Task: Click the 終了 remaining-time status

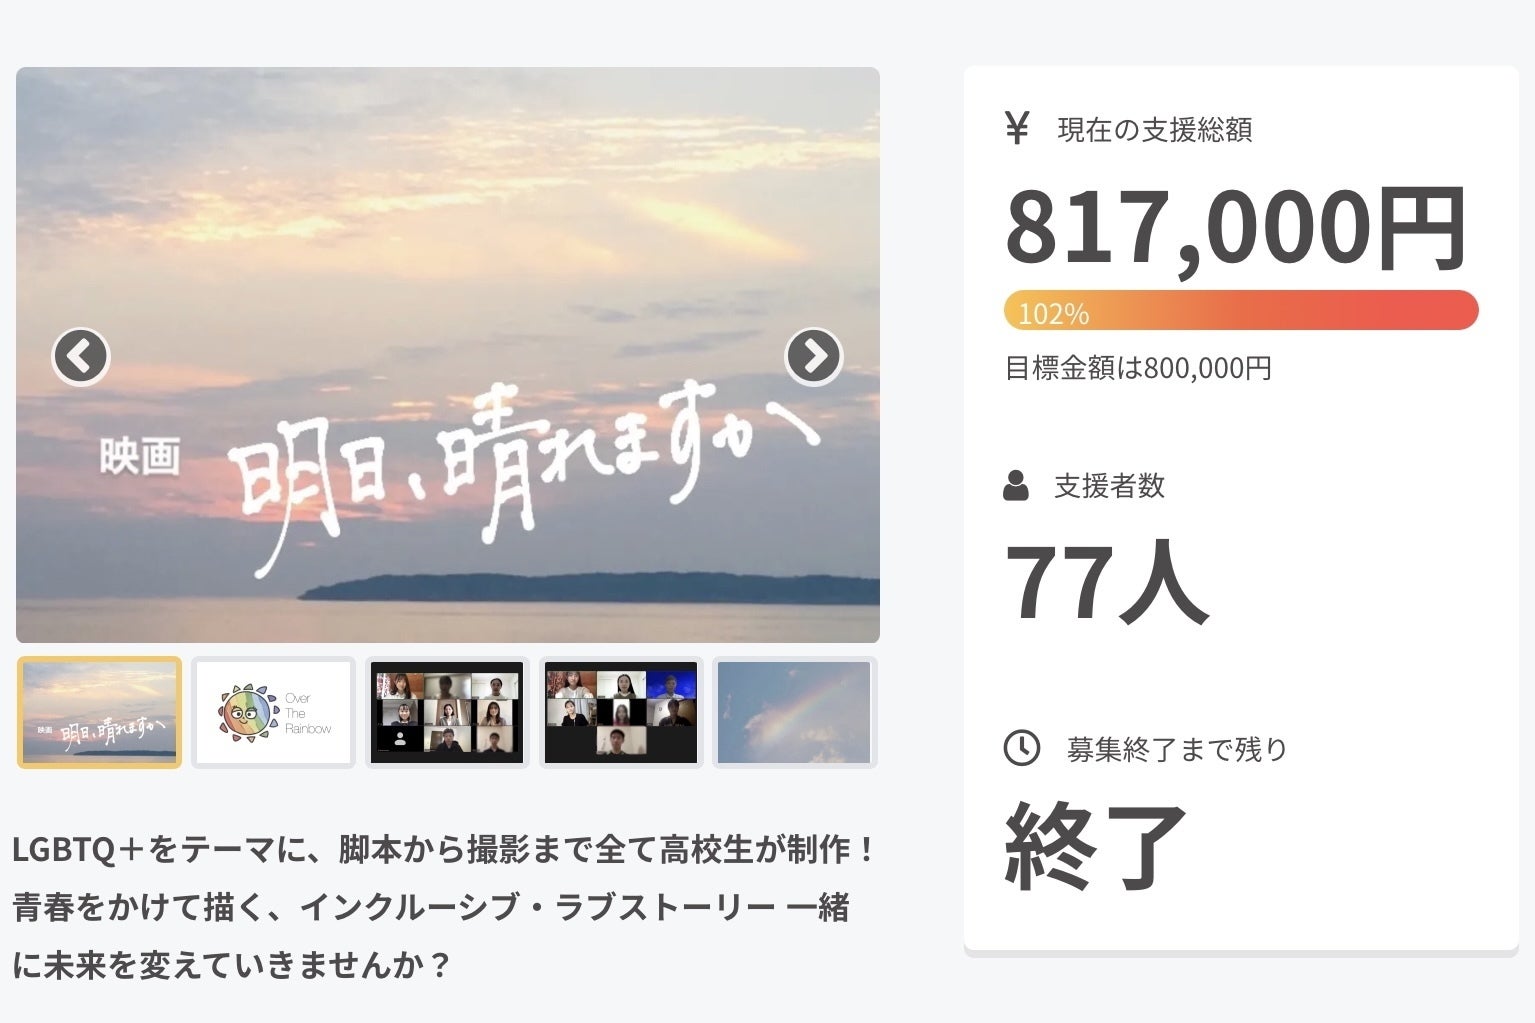Action: point(1096,846)
